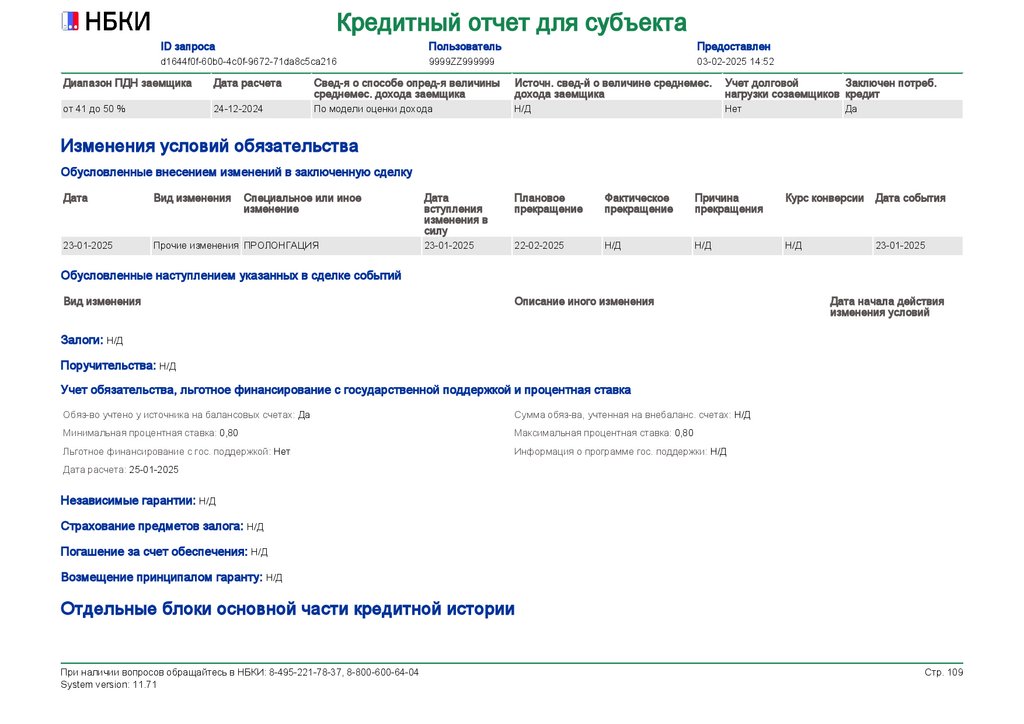Click the НБКИ contact phone numbers in footer
This screenshot has width=1024, height=724.
pyautogui.click(x=343, y=672)
